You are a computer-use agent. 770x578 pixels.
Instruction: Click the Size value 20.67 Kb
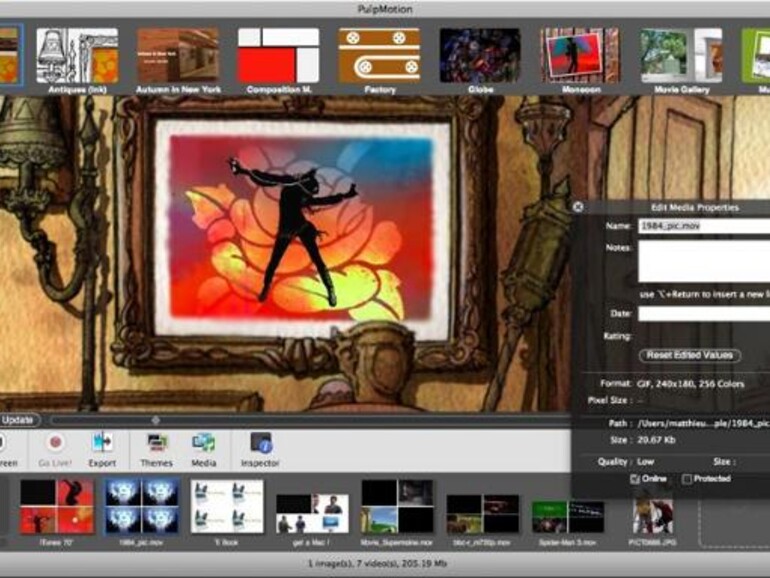pos(656,440)
